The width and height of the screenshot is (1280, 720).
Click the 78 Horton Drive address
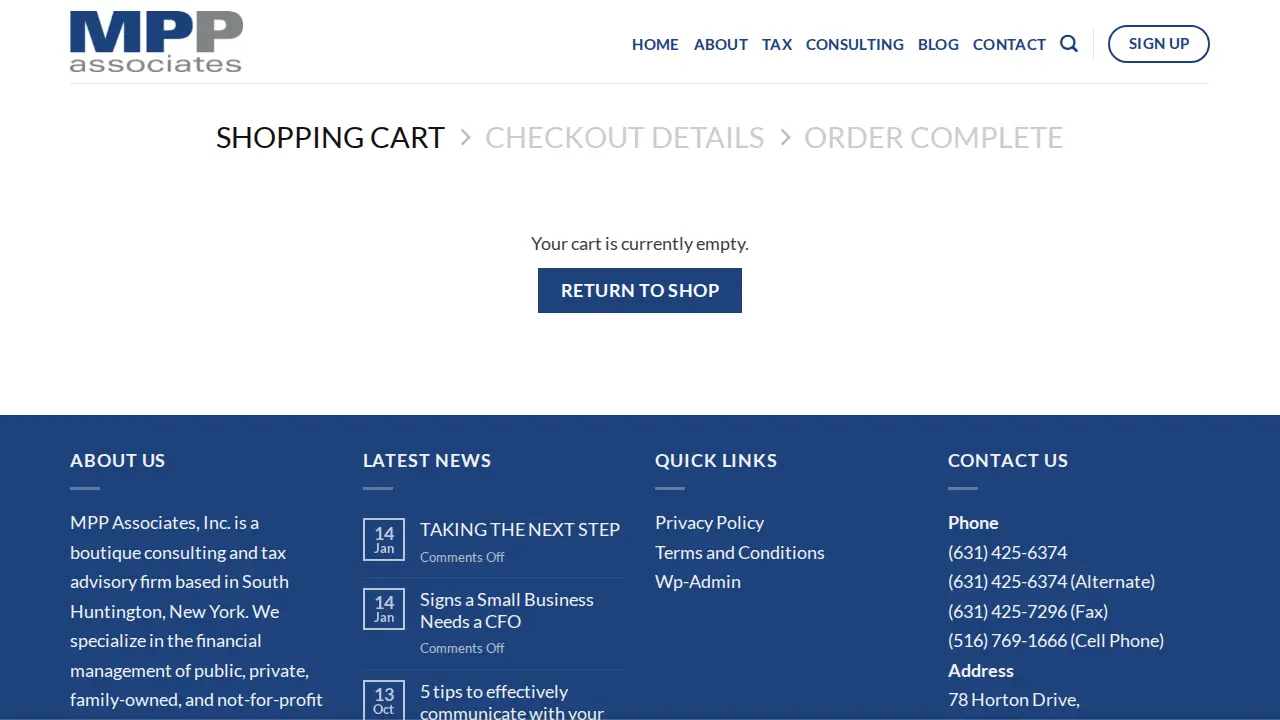(x=1014, y=699)
